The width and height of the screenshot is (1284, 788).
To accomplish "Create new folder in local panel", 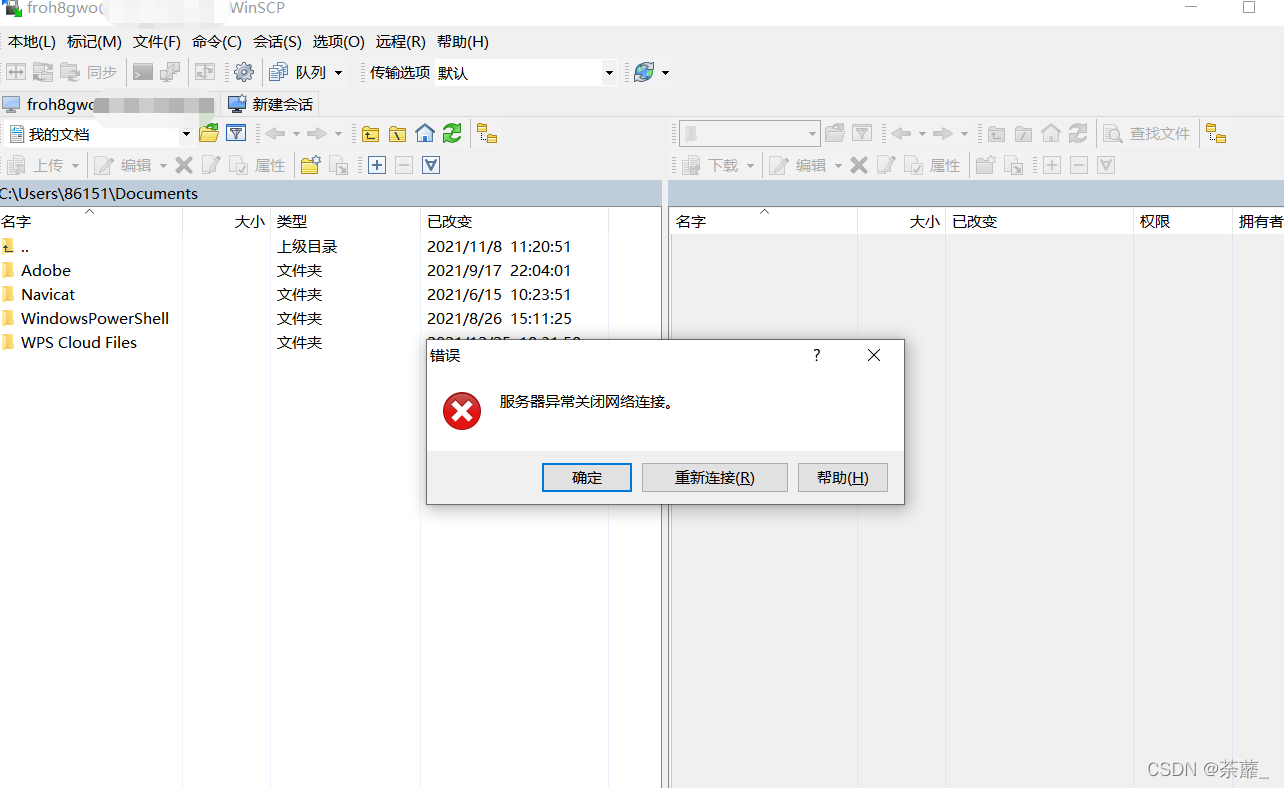I will point(311,165).
